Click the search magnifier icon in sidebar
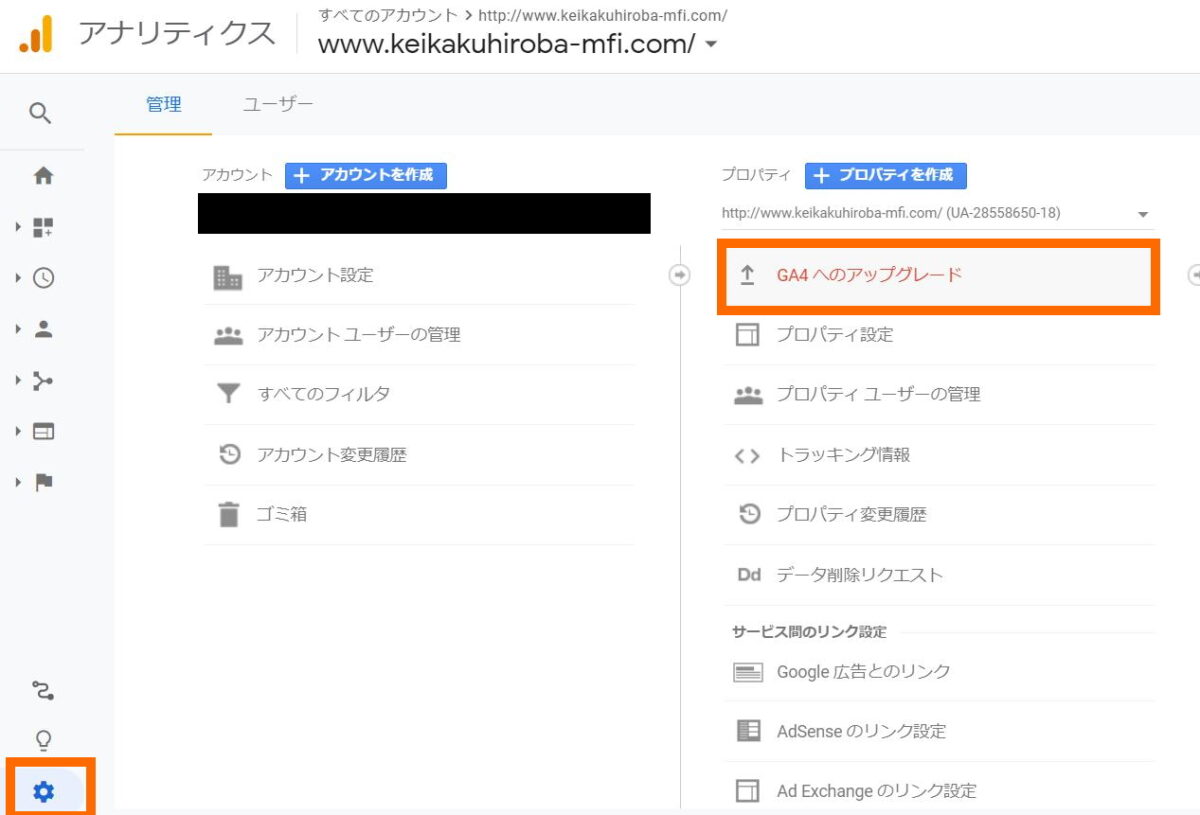The image size is (1200, 815). coord(40,113)
